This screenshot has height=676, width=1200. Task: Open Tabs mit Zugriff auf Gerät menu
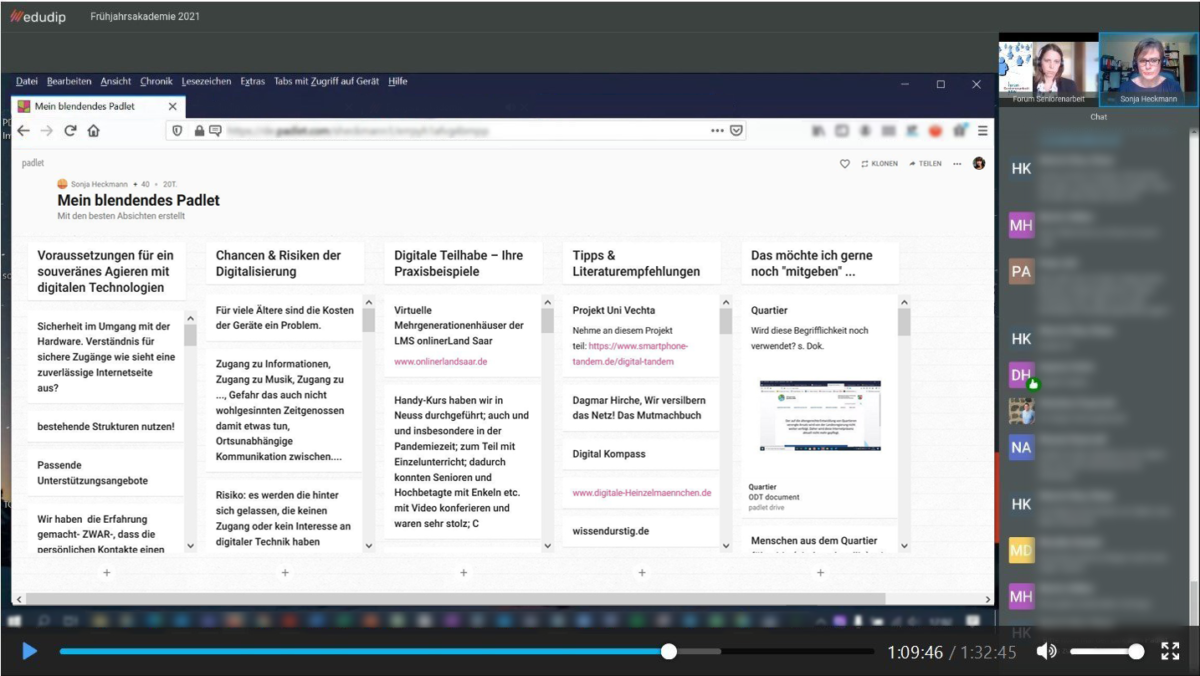(326, 82)
